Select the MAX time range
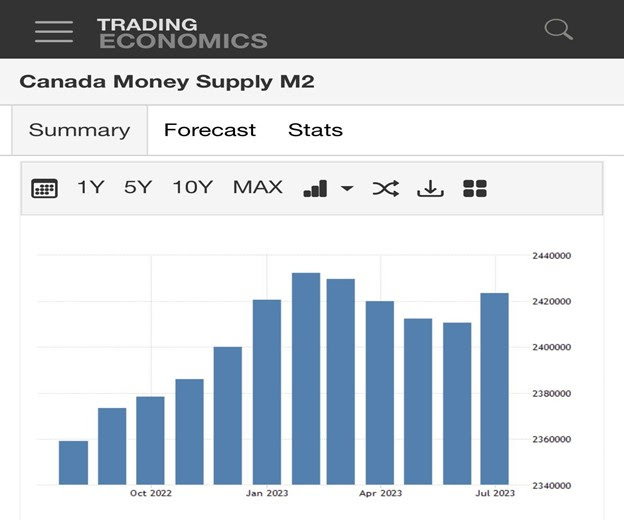The width and height of the screenshot is (624, 520). tap(257, 187)
